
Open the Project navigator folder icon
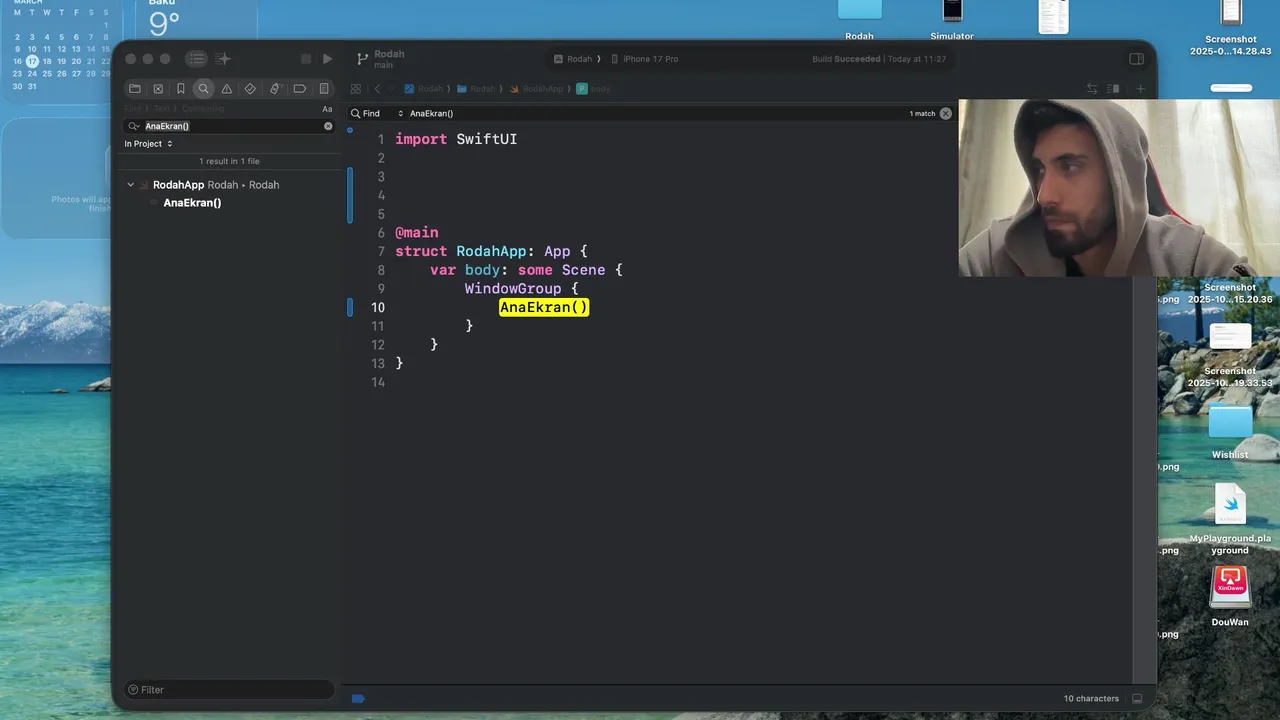(x=135, y=89)
